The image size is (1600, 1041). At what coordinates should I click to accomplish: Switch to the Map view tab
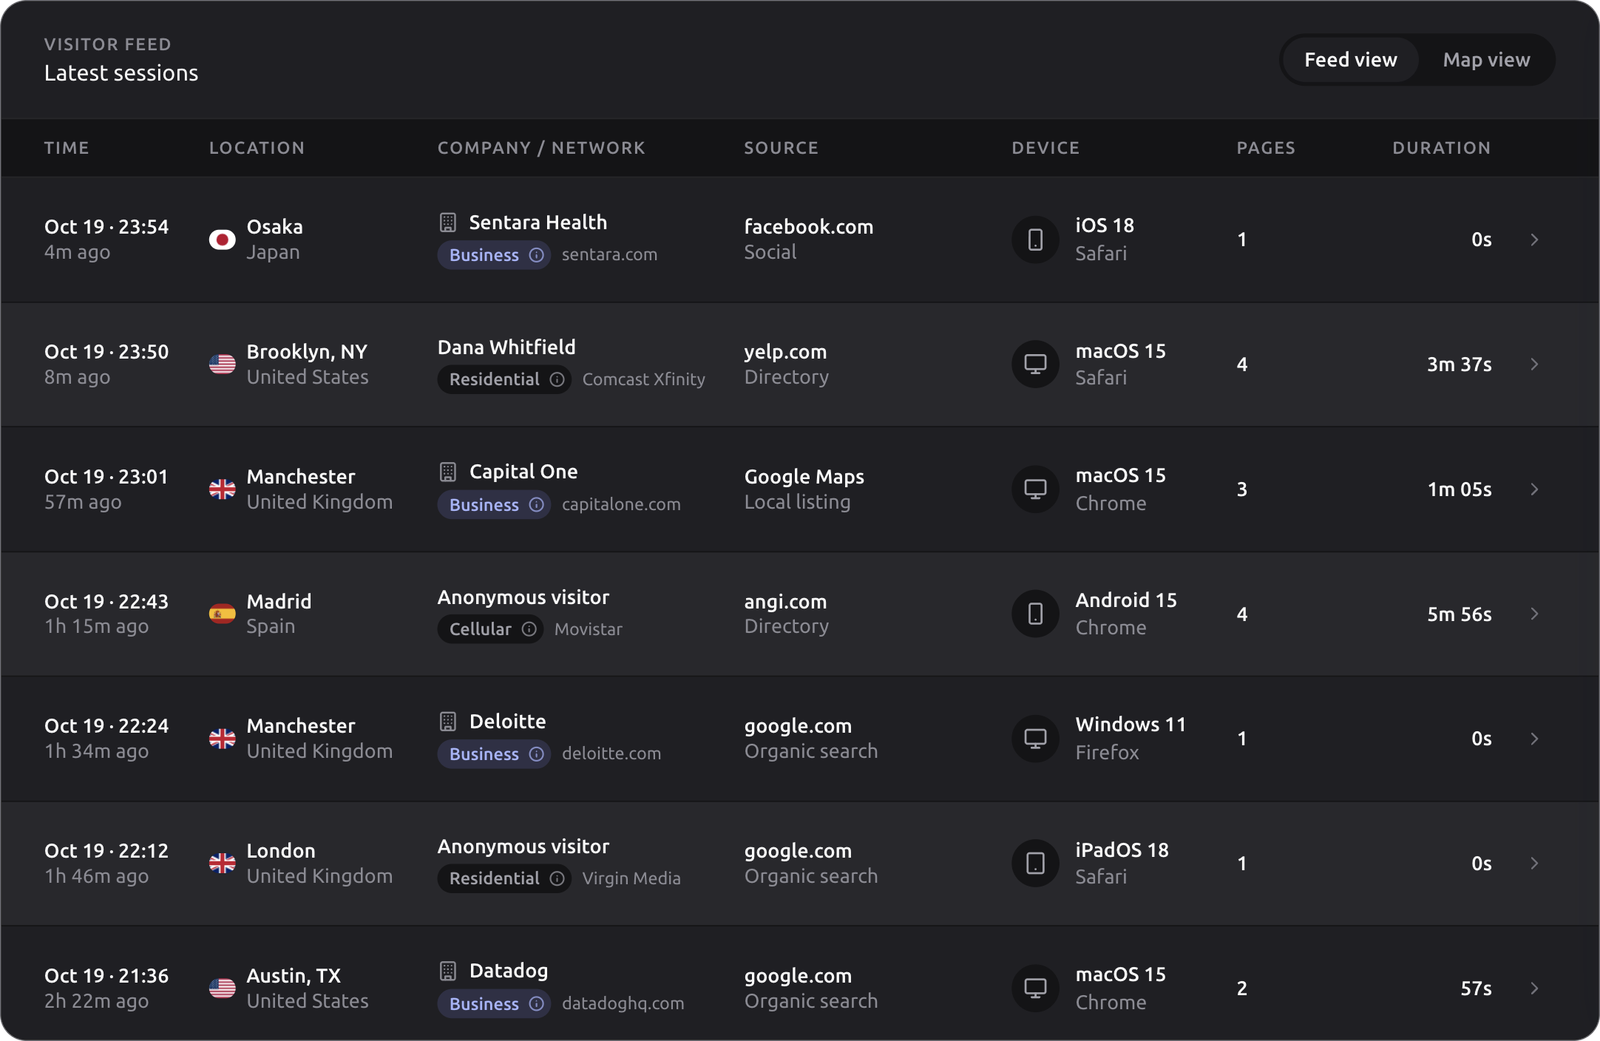1486,60
